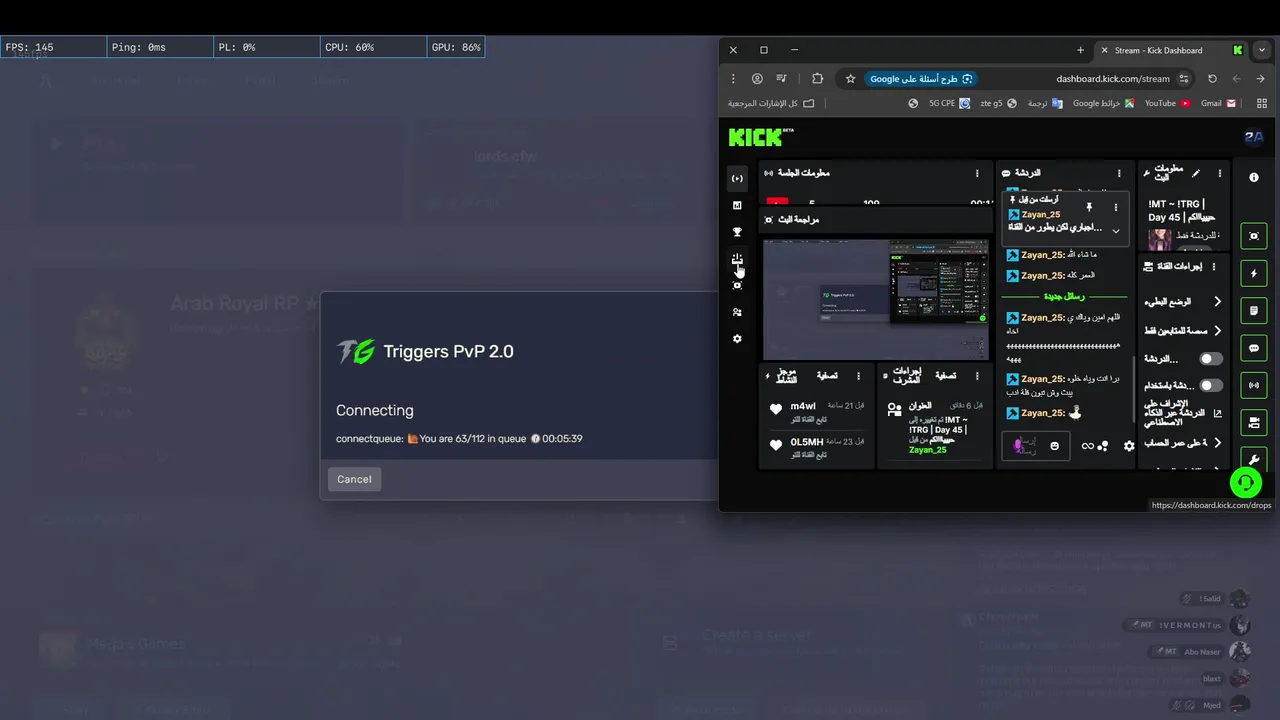Viewport: 1280px width, 720px height.
Task: Open Chrome main three-dot menu
Action: pyautogui.click(x=732, y=79)
